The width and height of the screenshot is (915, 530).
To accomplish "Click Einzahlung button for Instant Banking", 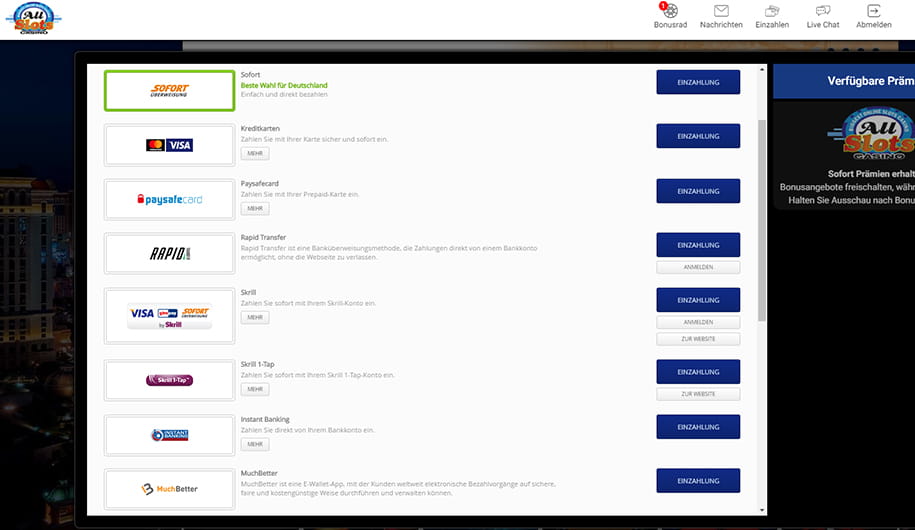I will [698, 427].
